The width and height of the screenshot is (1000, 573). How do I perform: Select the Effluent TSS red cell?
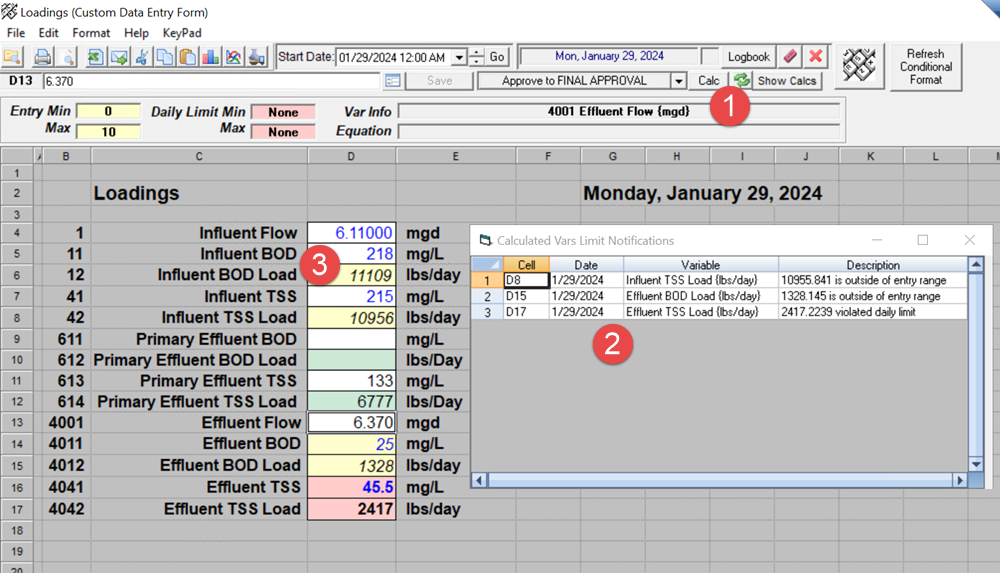(x=352, y=487)
